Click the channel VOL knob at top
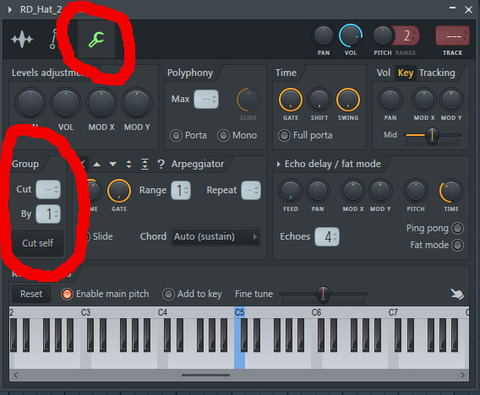Image resolution: width=480 pixels, height=395 pixels. click(350, 36)
